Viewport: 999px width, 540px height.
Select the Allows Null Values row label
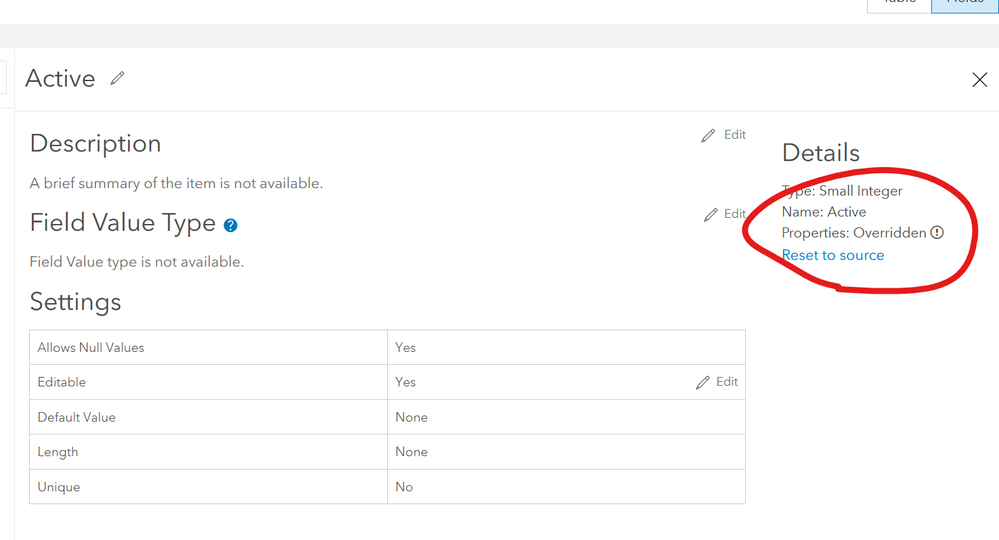(x=91, y=348)
